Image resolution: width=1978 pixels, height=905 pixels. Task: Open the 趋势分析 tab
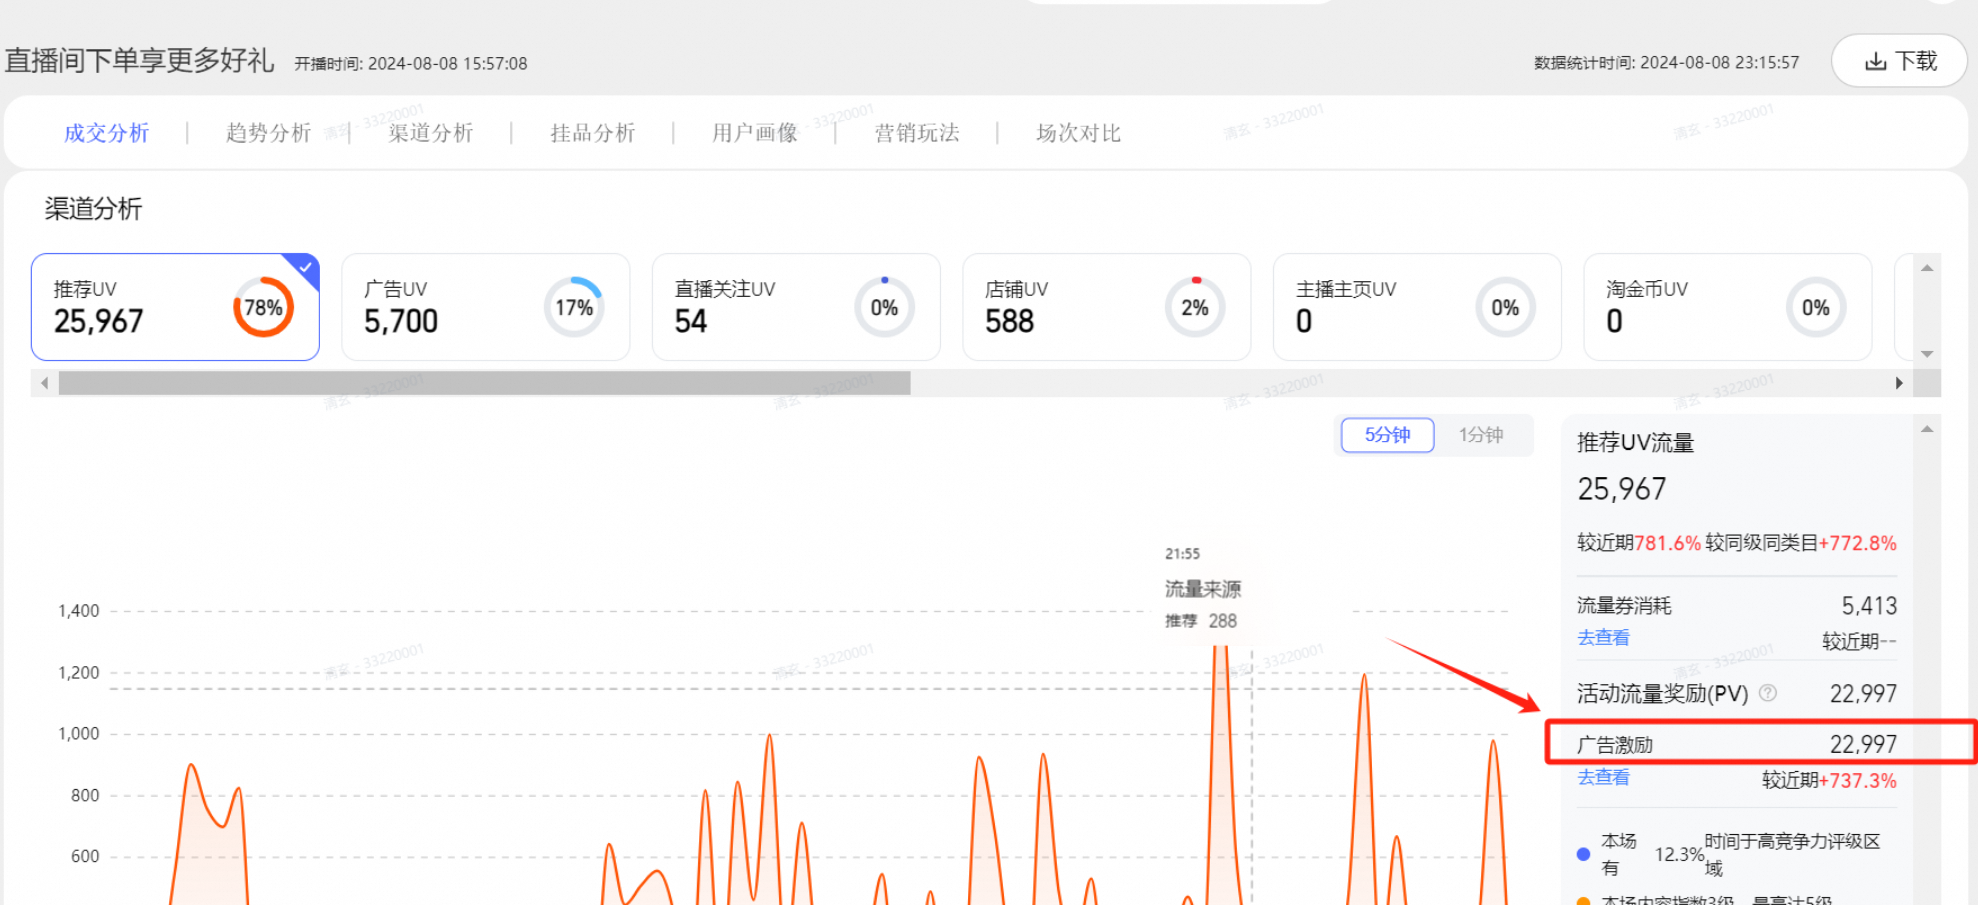[268, 133]
